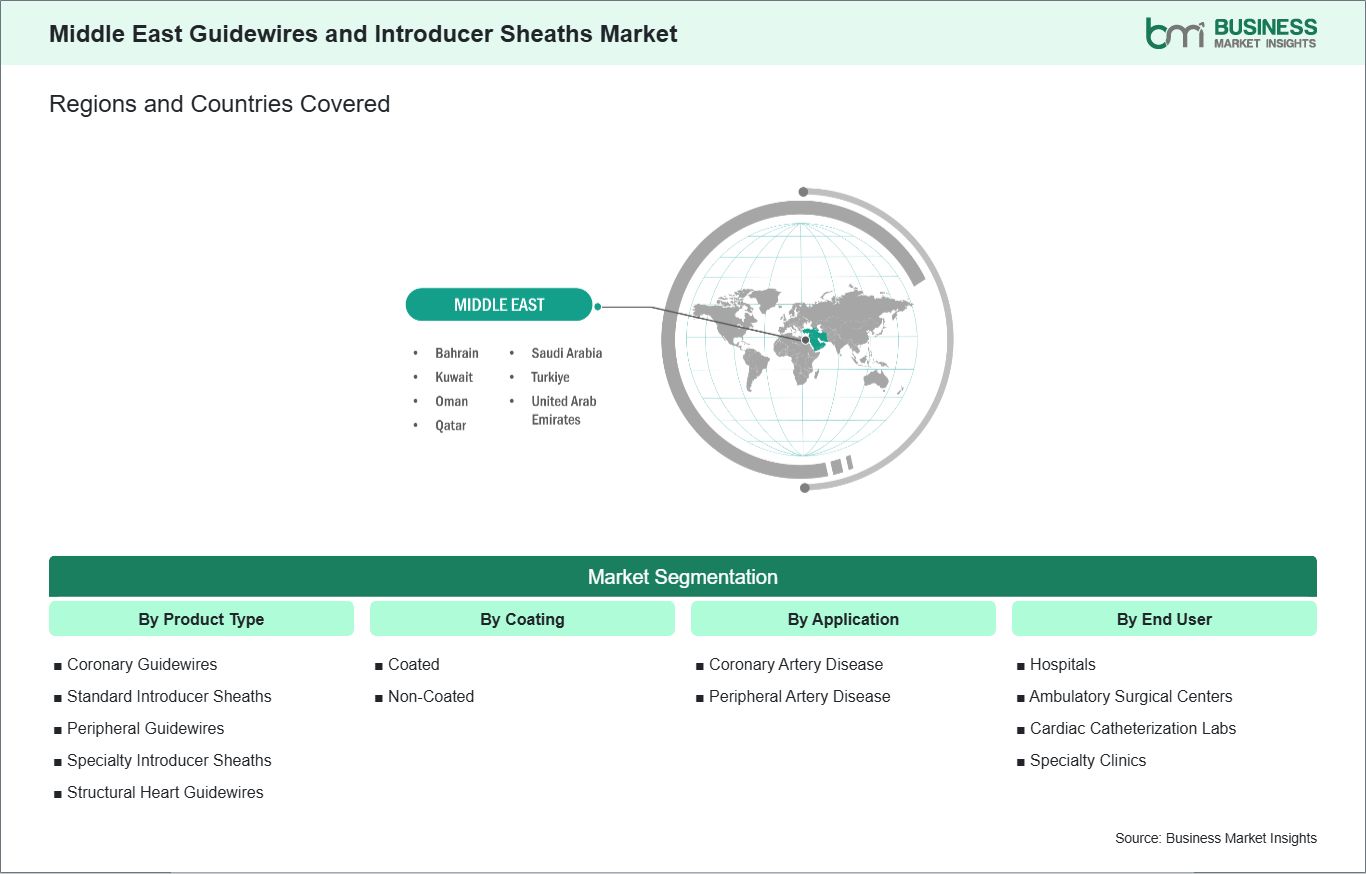
Task: Click the Source: Business Market Insights link
Action: pos(1216,838)
